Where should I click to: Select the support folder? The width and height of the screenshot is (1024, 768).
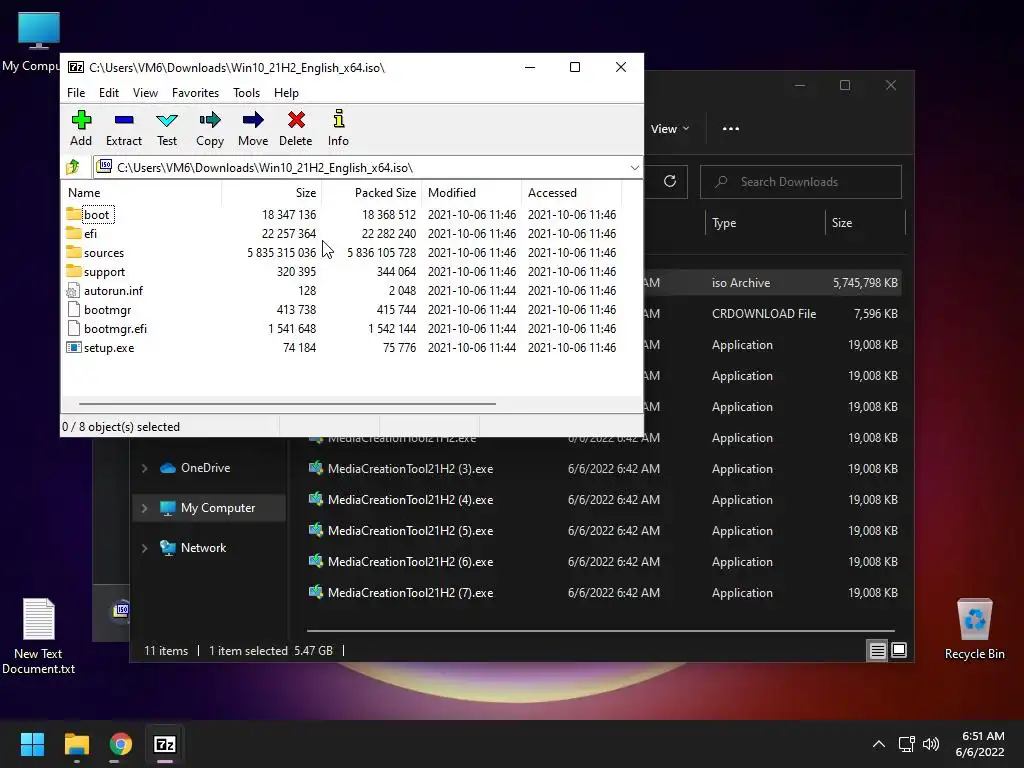[x=96, y=272]
